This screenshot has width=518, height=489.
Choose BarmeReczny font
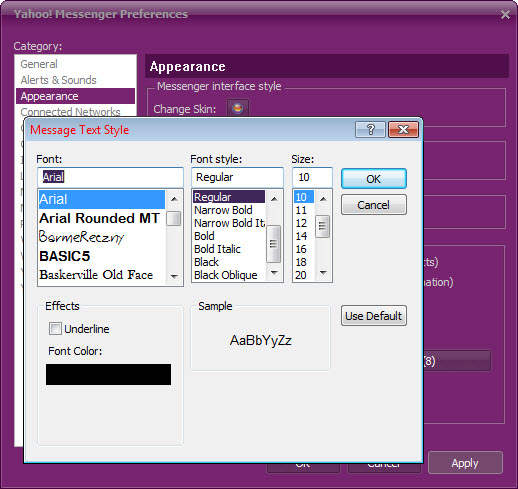[x=102, y=237]
